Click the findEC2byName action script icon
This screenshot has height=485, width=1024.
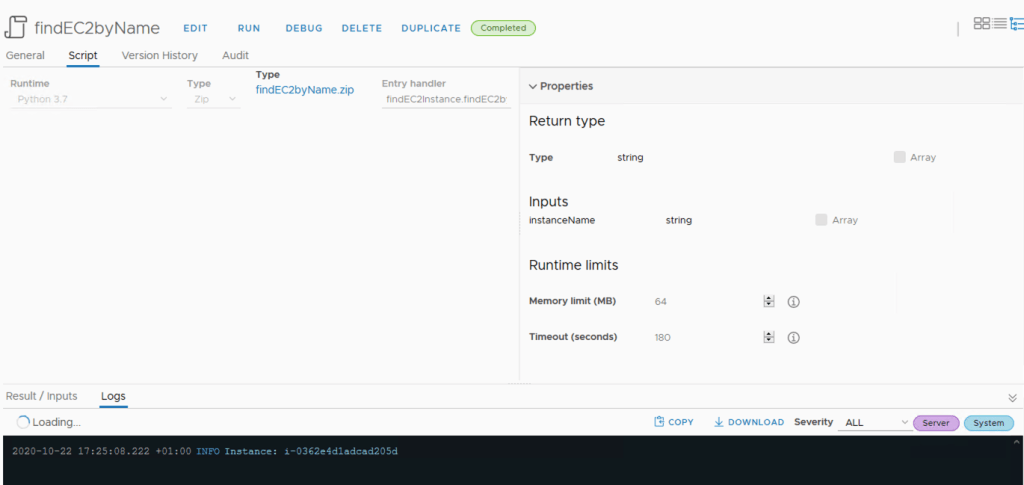click(16, 27)
